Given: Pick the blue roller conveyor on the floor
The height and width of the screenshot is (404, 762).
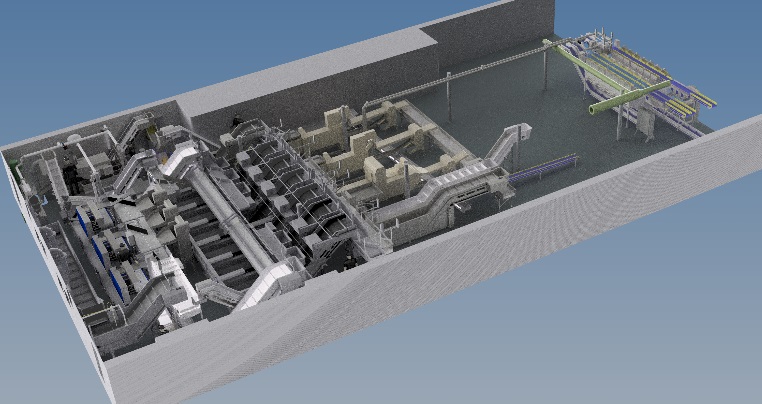Looking at the screenshot, I should (544, 169).
